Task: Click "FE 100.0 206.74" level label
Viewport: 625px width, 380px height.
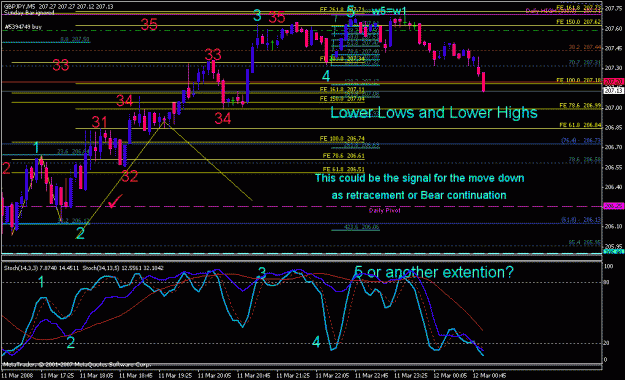Action: (x=342, y=139)
